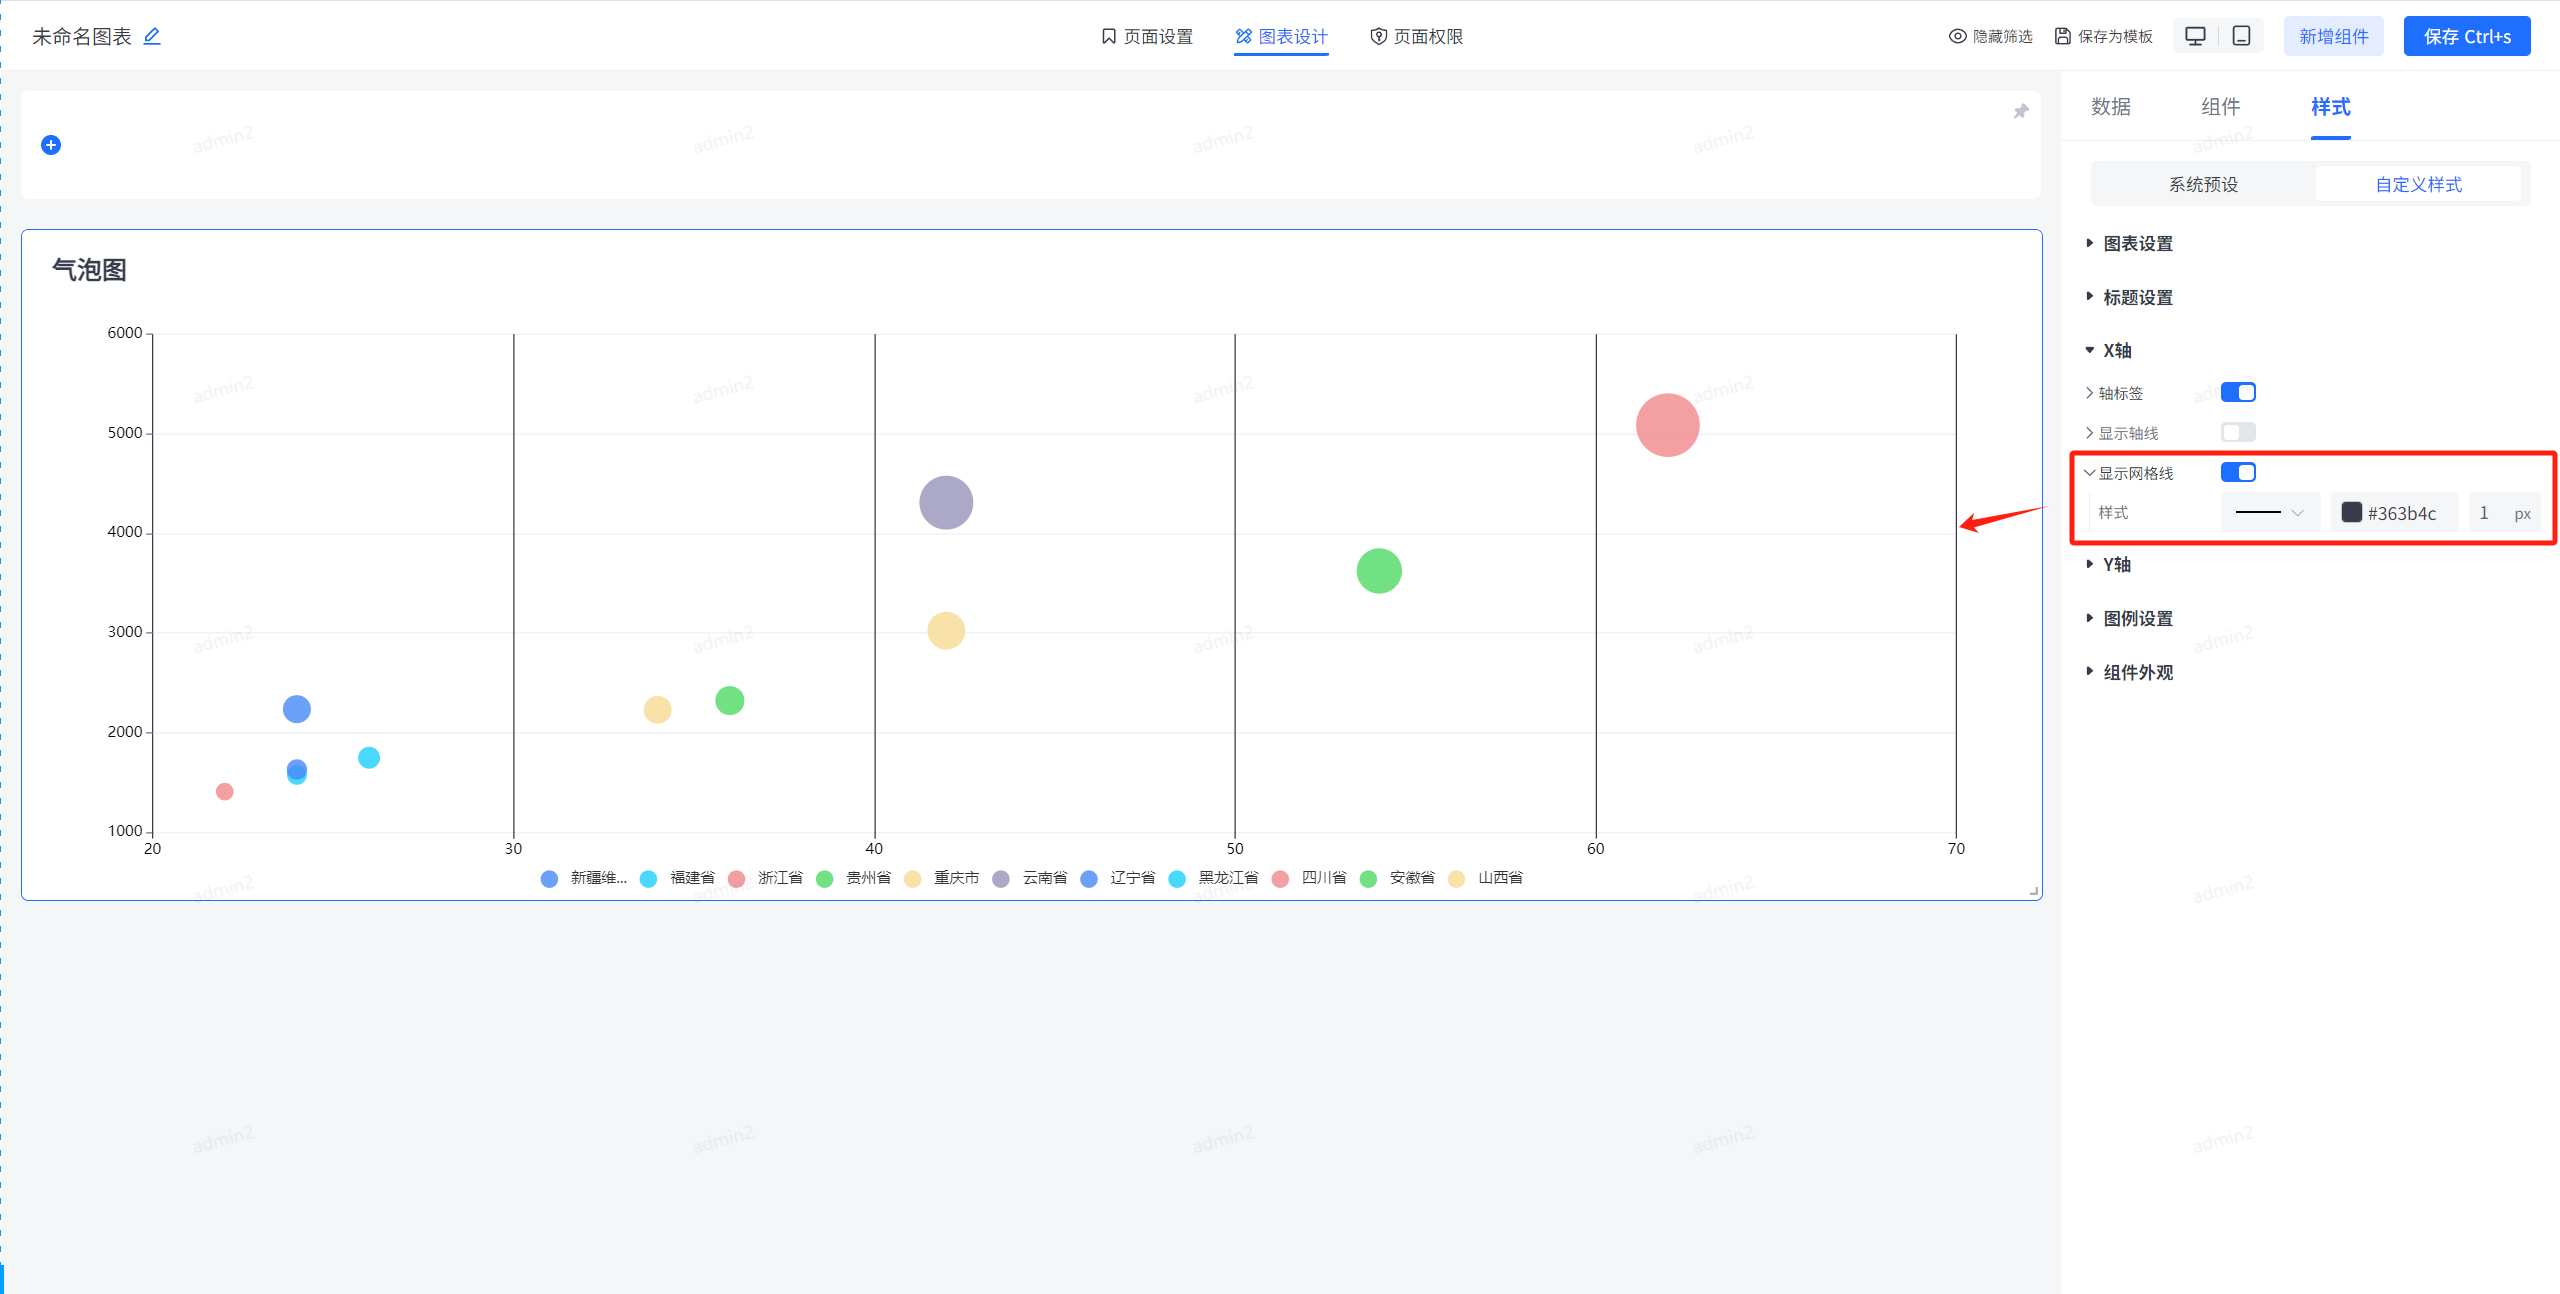Click 新增组件 button

click(2334, 36)
